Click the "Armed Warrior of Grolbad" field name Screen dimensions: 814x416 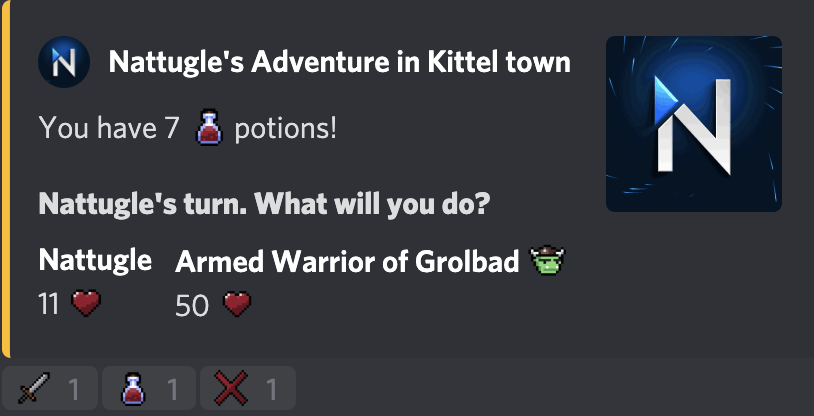tap(347, 262)
